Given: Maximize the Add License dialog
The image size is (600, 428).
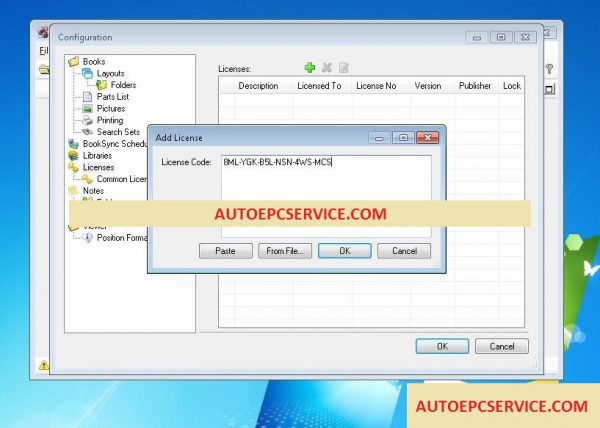Looking at the screenshot, I should 403,137.
